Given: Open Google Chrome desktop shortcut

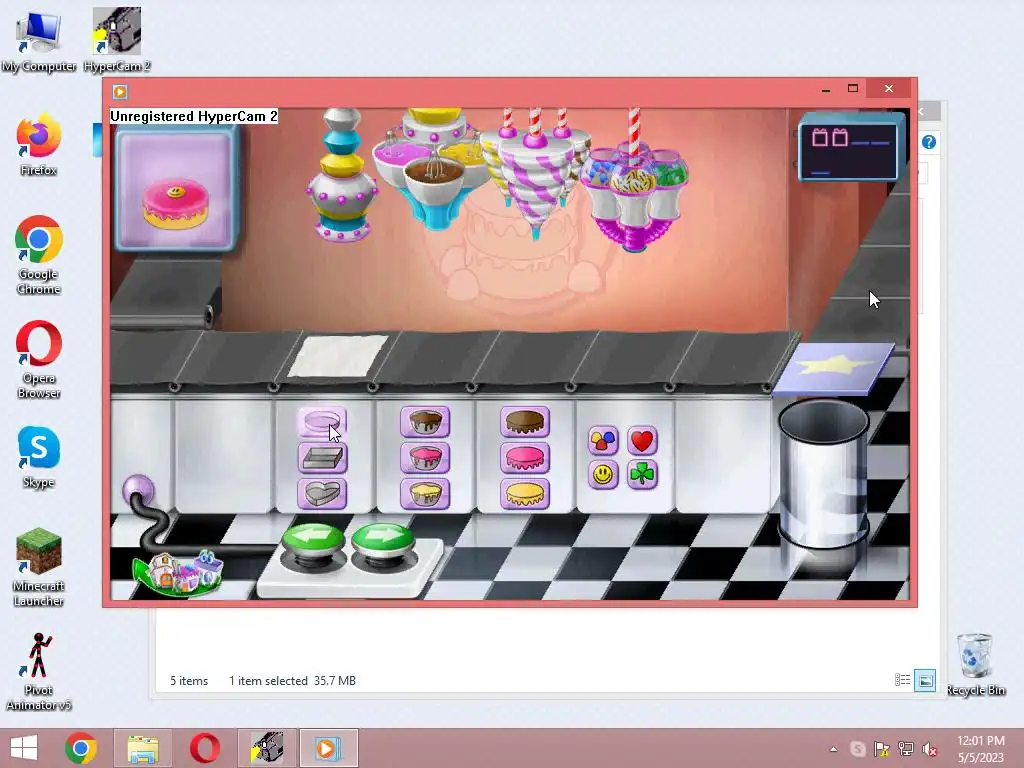Looking at the screenshot, I should click(x=39, y=255).
